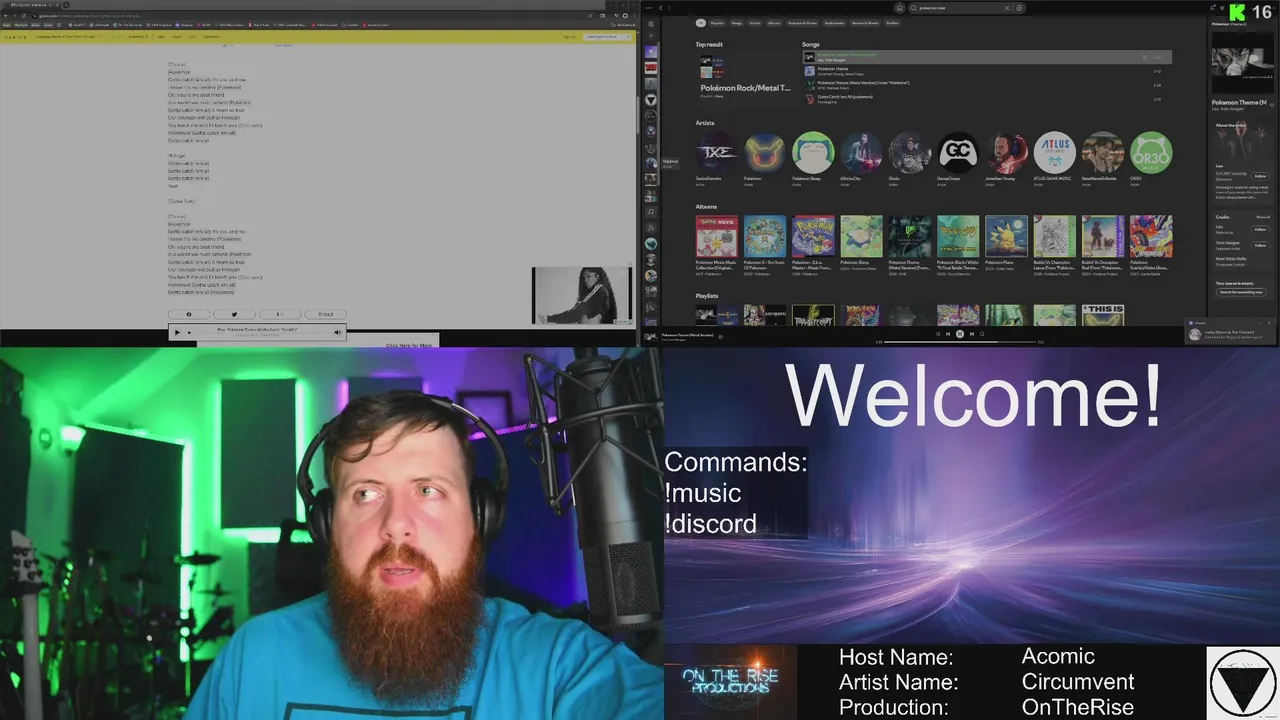This screenshot has width=1280, height=720.
Task: Open Spotify Home button
Action: click(x=899, y=8)
